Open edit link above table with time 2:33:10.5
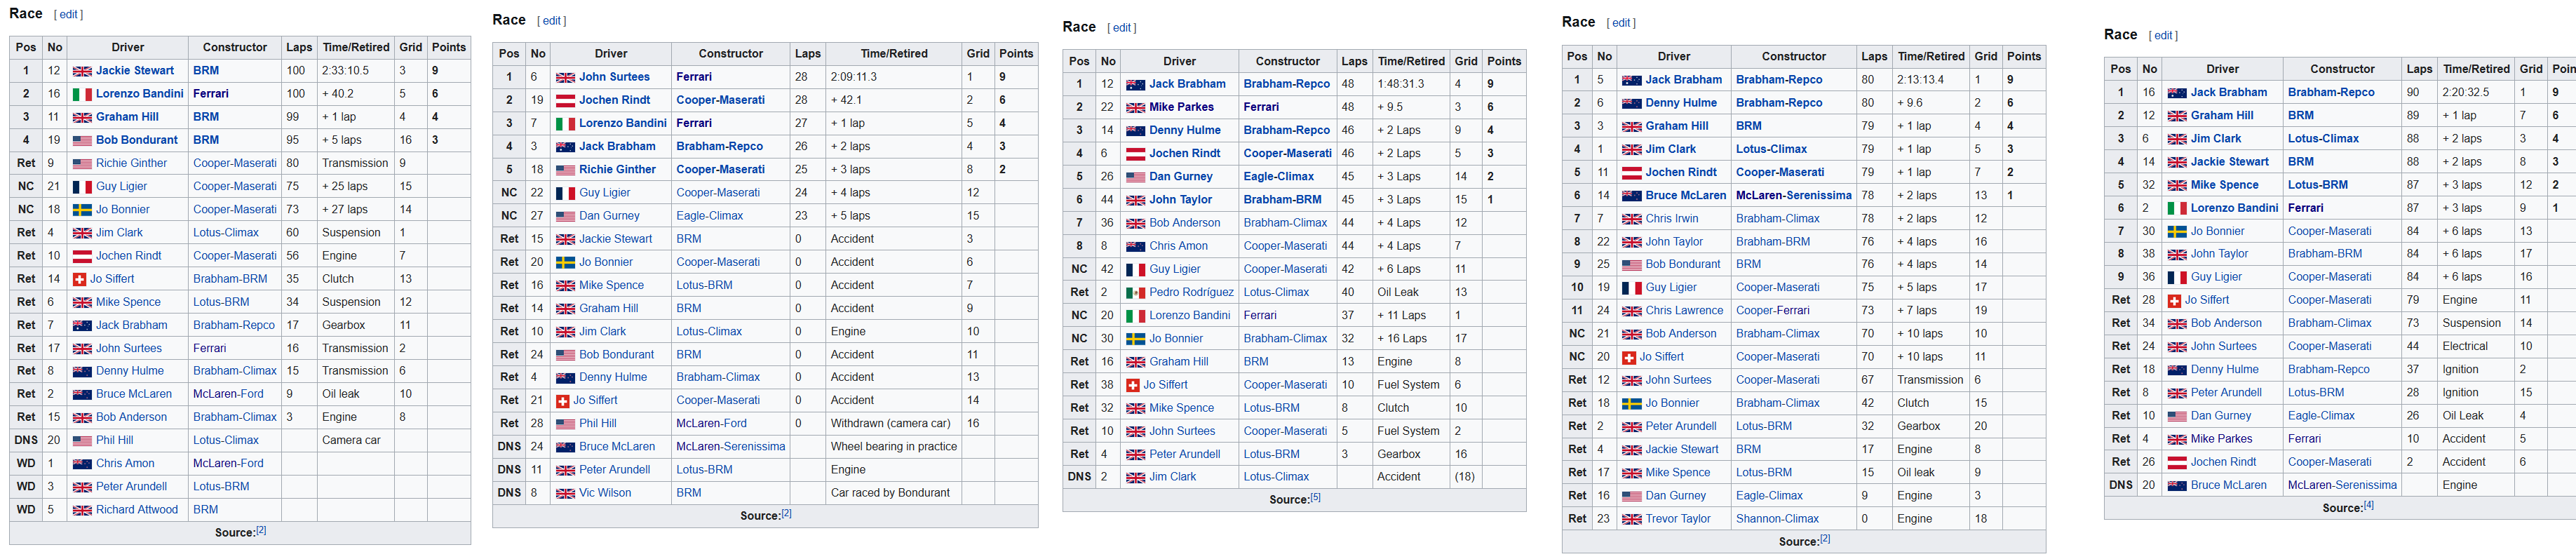This screenshot has width=2576, height=559. [x=69, y=15]
